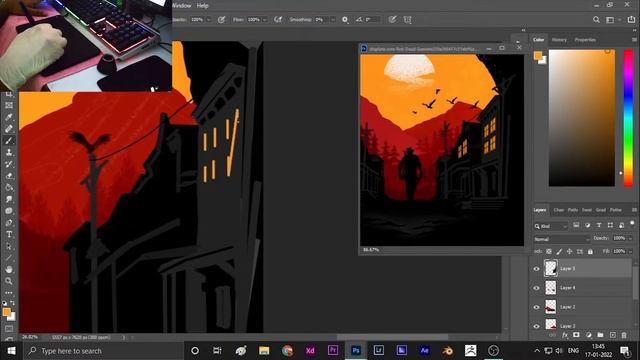Switch to the History tab
Image resolution: width=640 pixels, height=360 pixels.
point(559,40)
